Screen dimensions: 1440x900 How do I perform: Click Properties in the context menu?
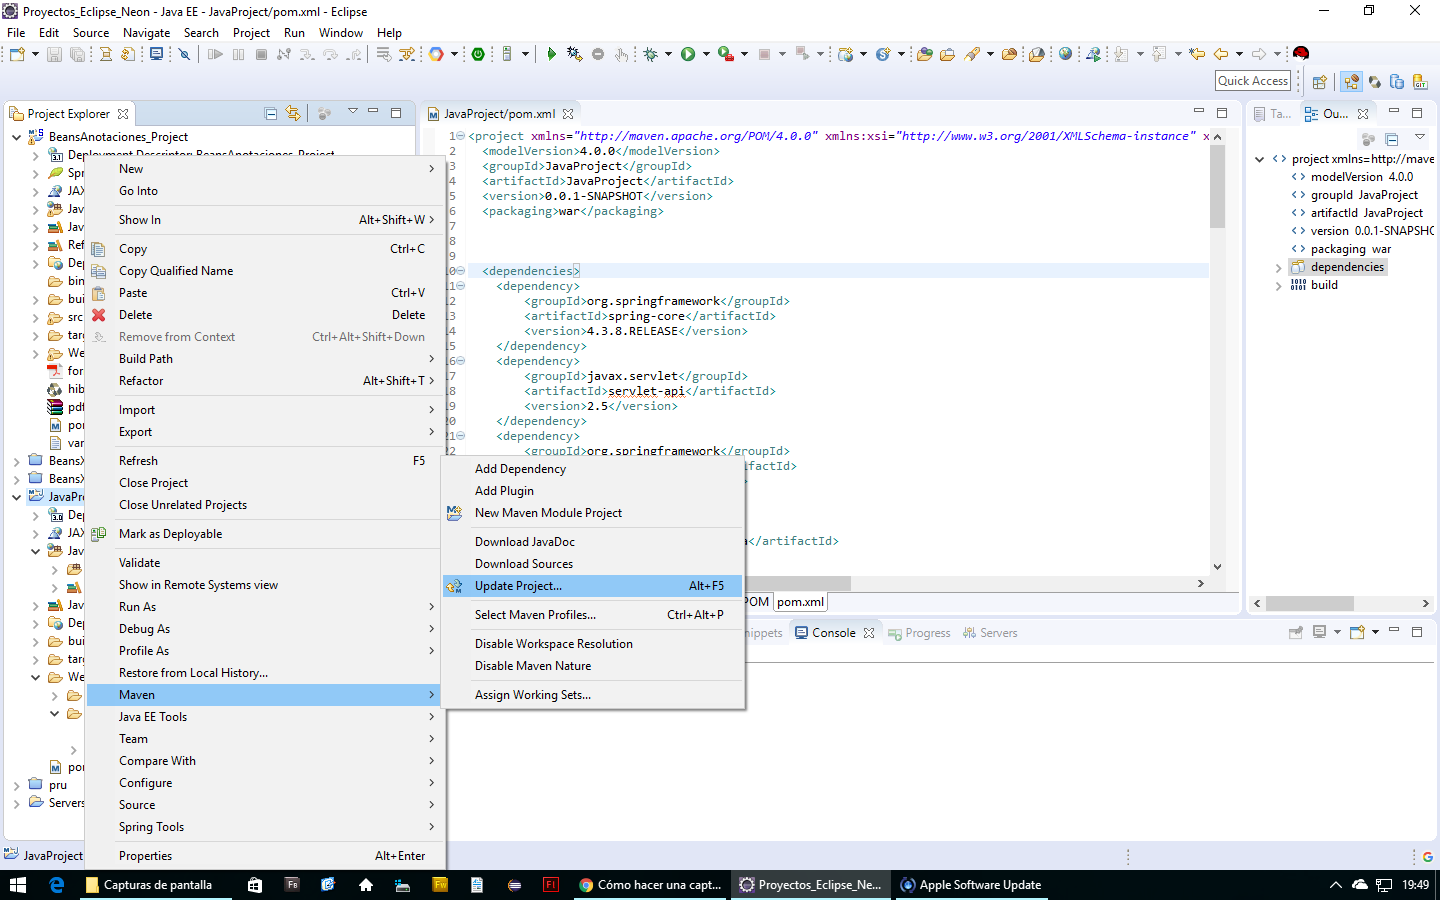pyautogui.click(x=264, y=856)
